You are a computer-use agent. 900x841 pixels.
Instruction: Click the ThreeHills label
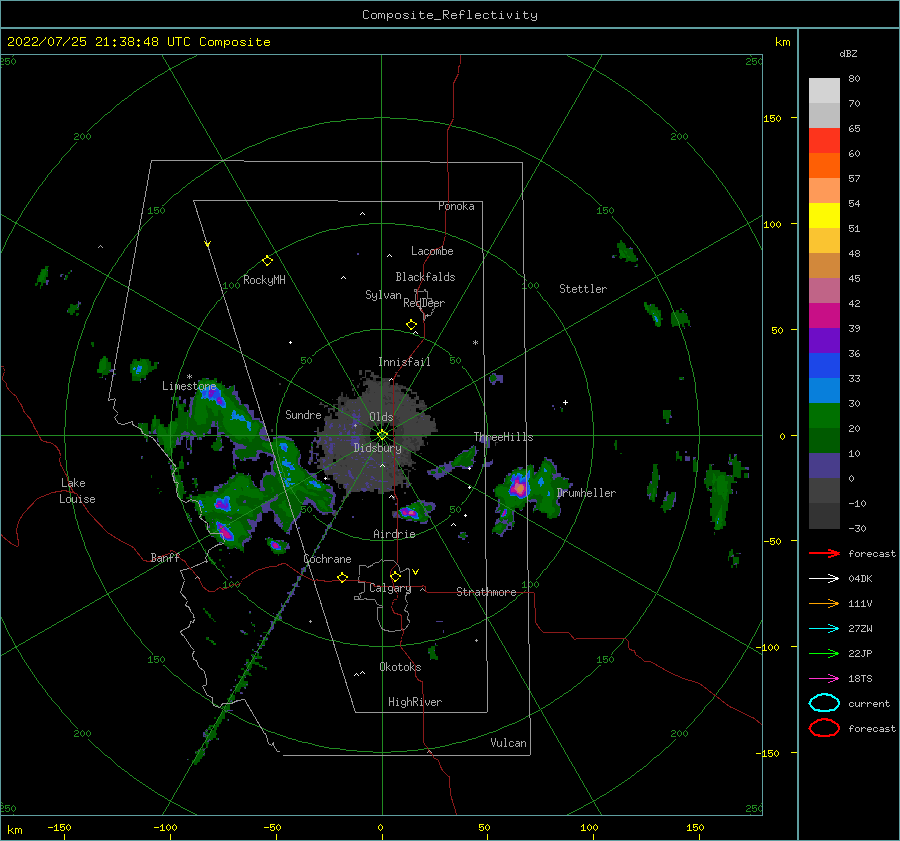click(x=503, y=437)
